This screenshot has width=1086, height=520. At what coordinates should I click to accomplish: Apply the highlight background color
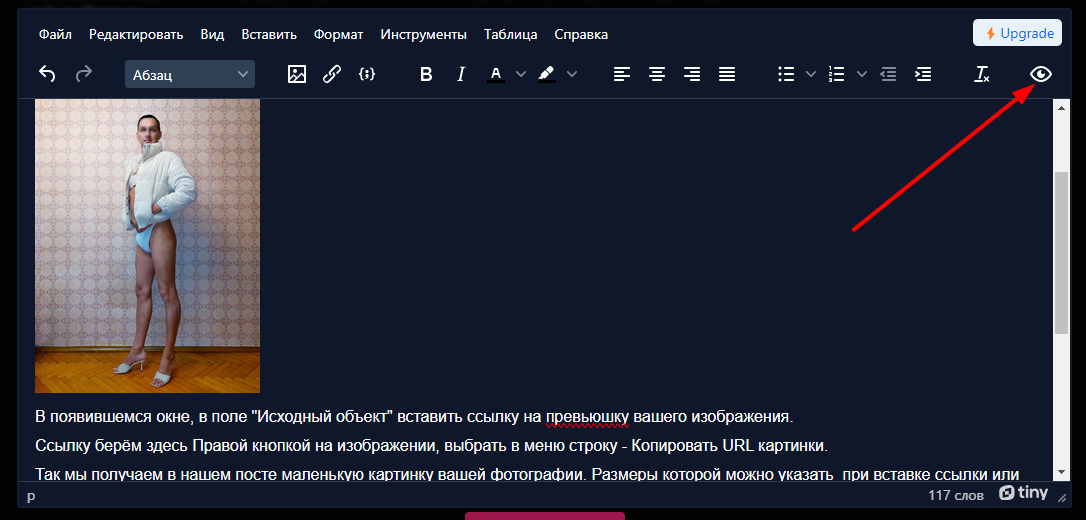pyautogui.click(x=546, y=74)
